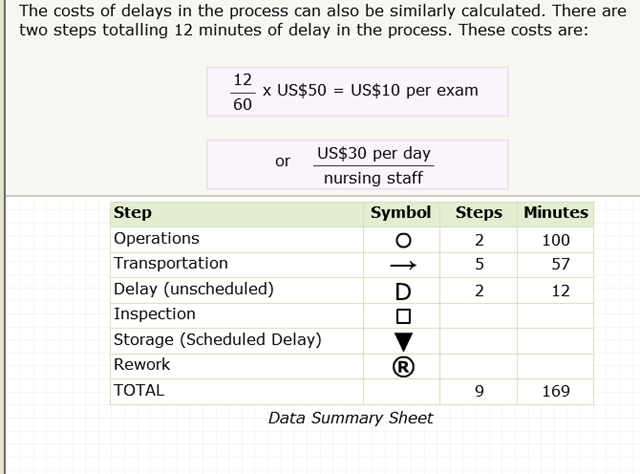
Task: Select the Step column header
Action: click(x=133, y=213)
